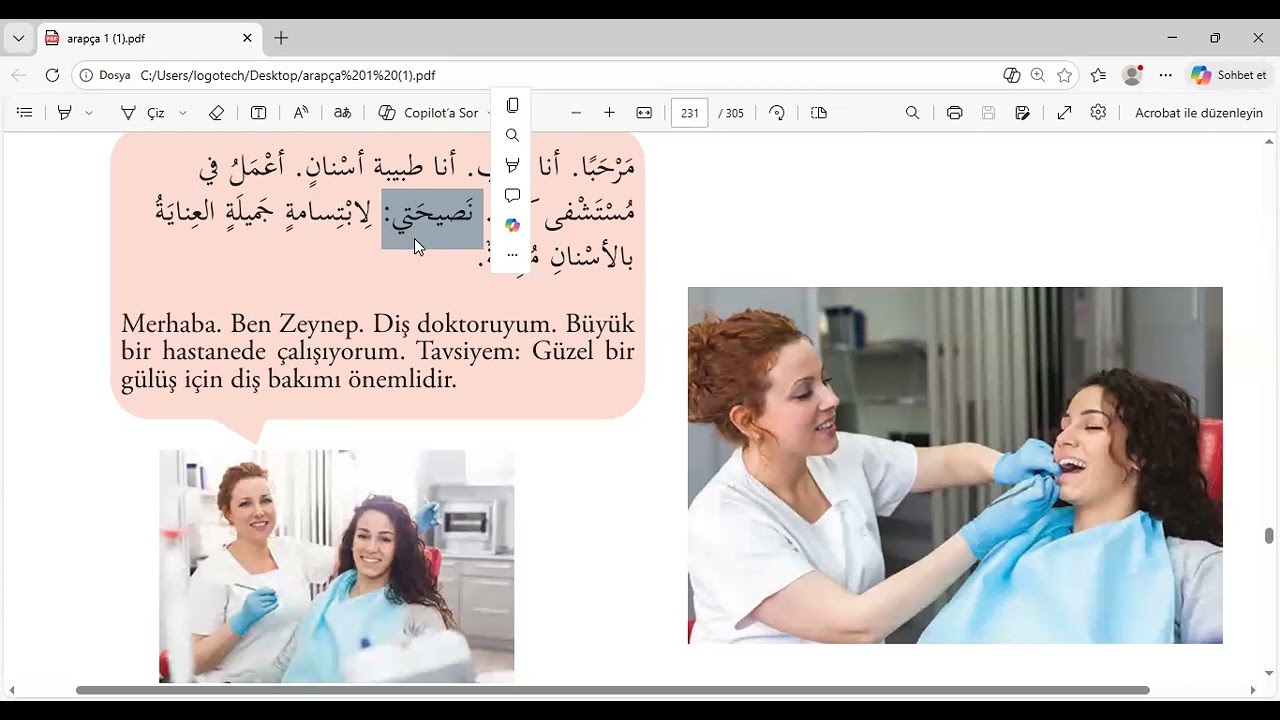Viewport: 1280px width, 720px height.
Task: Open the Favorites list
Action: click(1099, 75)
